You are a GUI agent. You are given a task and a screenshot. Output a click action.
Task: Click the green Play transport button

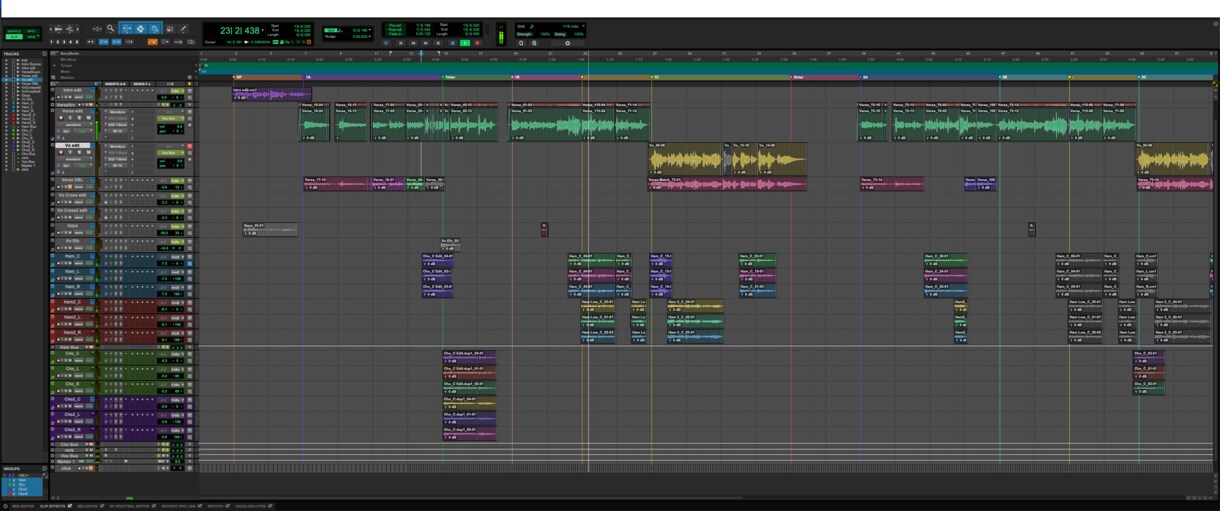point(465,43)
